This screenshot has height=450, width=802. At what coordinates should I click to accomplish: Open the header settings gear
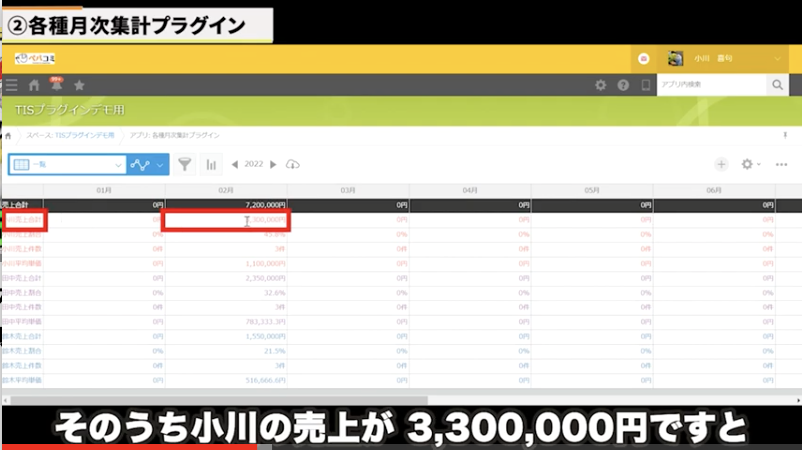[600, 86]
